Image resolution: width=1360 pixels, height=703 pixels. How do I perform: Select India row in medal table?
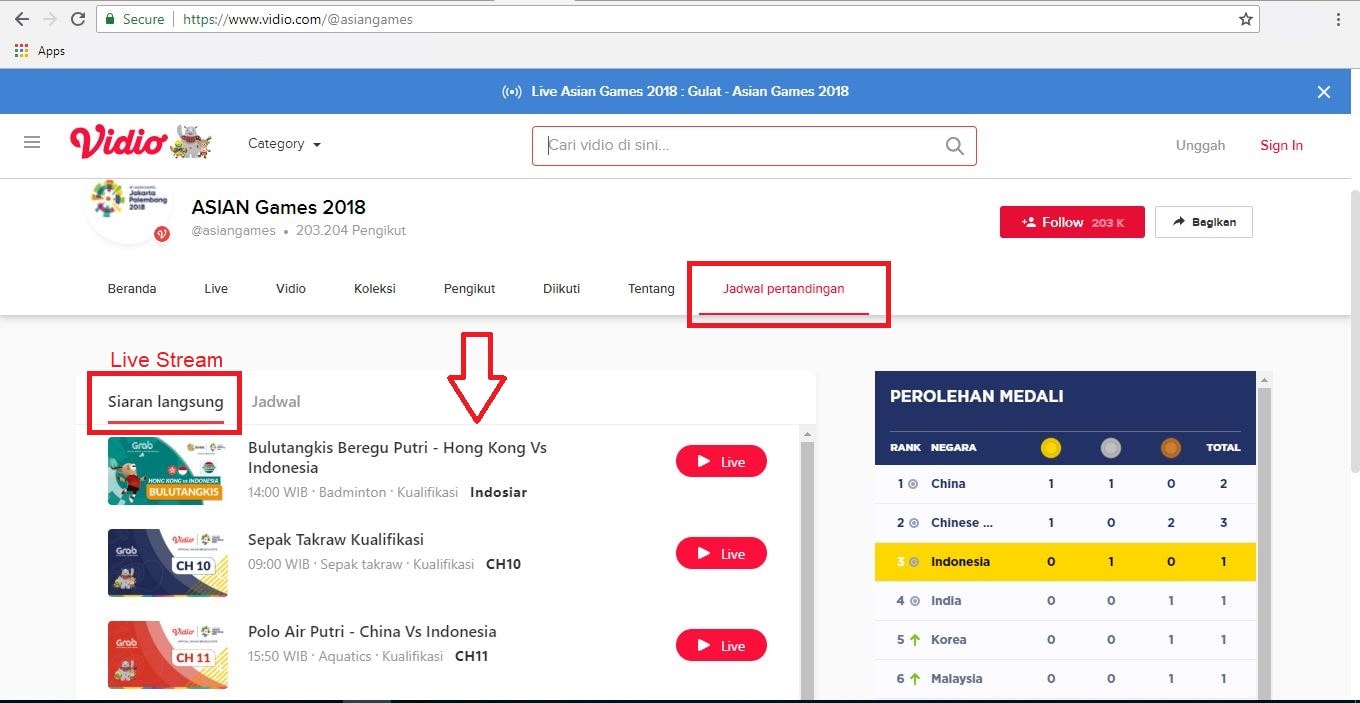point(1065,601)
